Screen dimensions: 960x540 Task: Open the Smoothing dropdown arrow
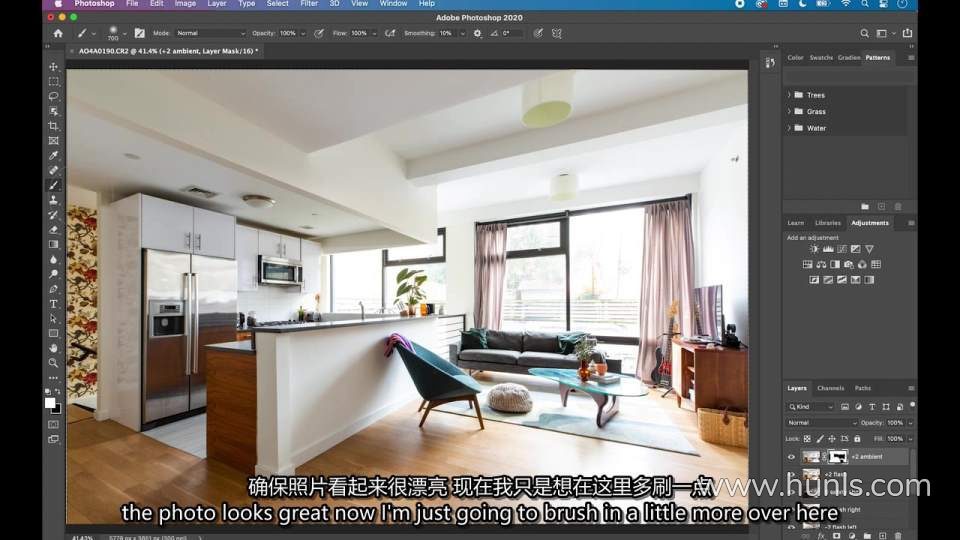coord(462,34)
